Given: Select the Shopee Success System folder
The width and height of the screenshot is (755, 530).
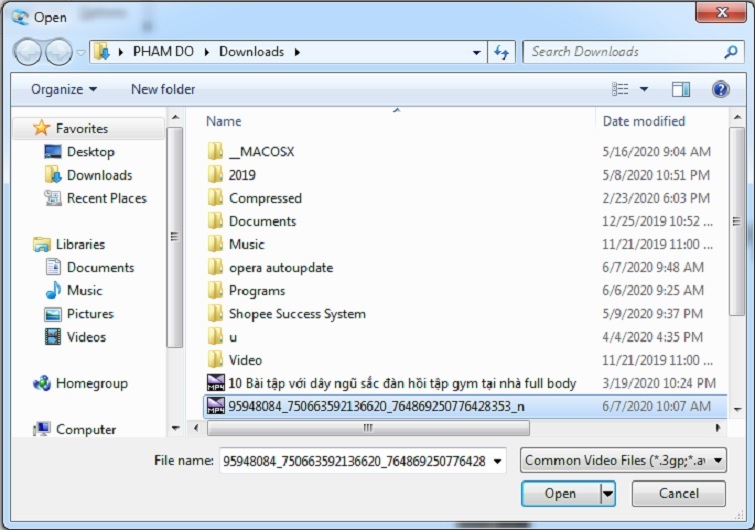Looking at the screenshot, I should [x=297, y=314].
